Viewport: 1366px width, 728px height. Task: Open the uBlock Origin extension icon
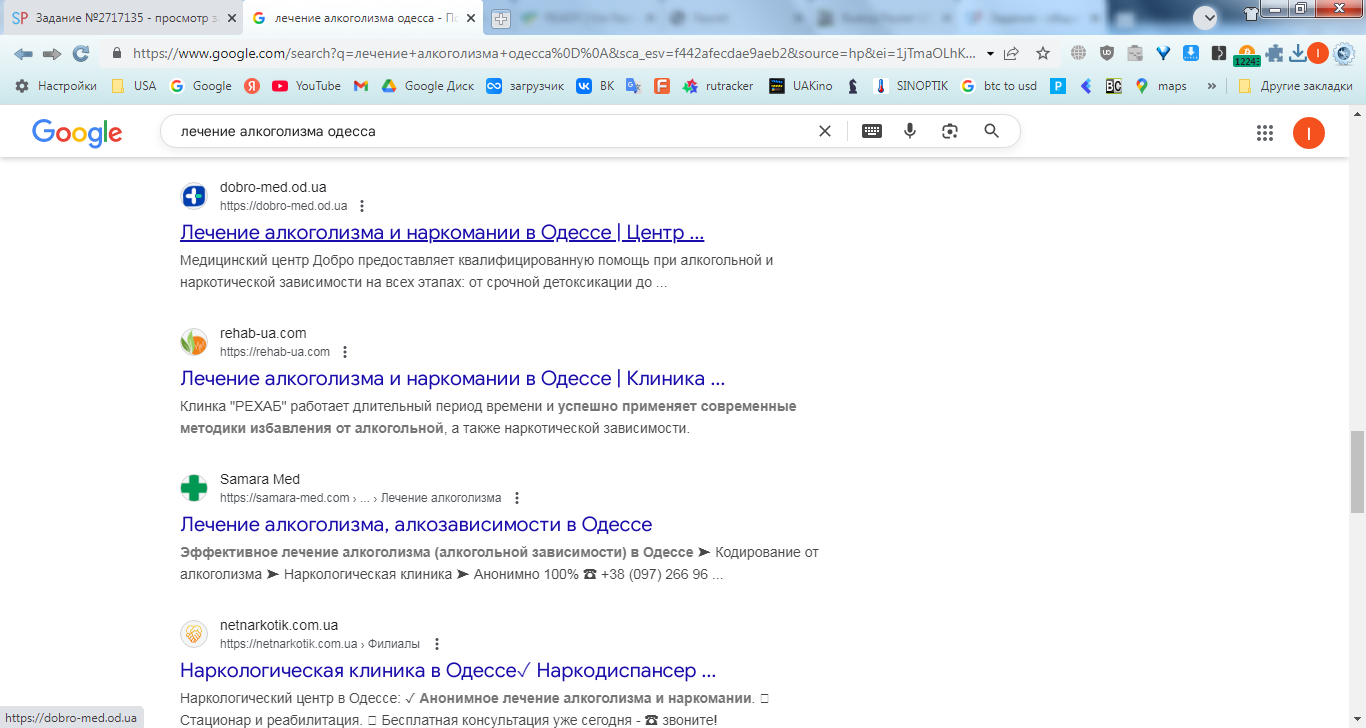1107,54
